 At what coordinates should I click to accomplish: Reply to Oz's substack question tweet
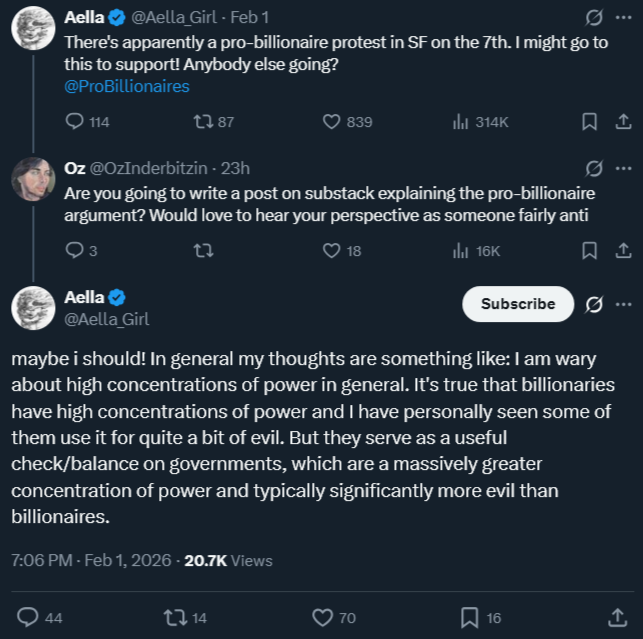74,251
